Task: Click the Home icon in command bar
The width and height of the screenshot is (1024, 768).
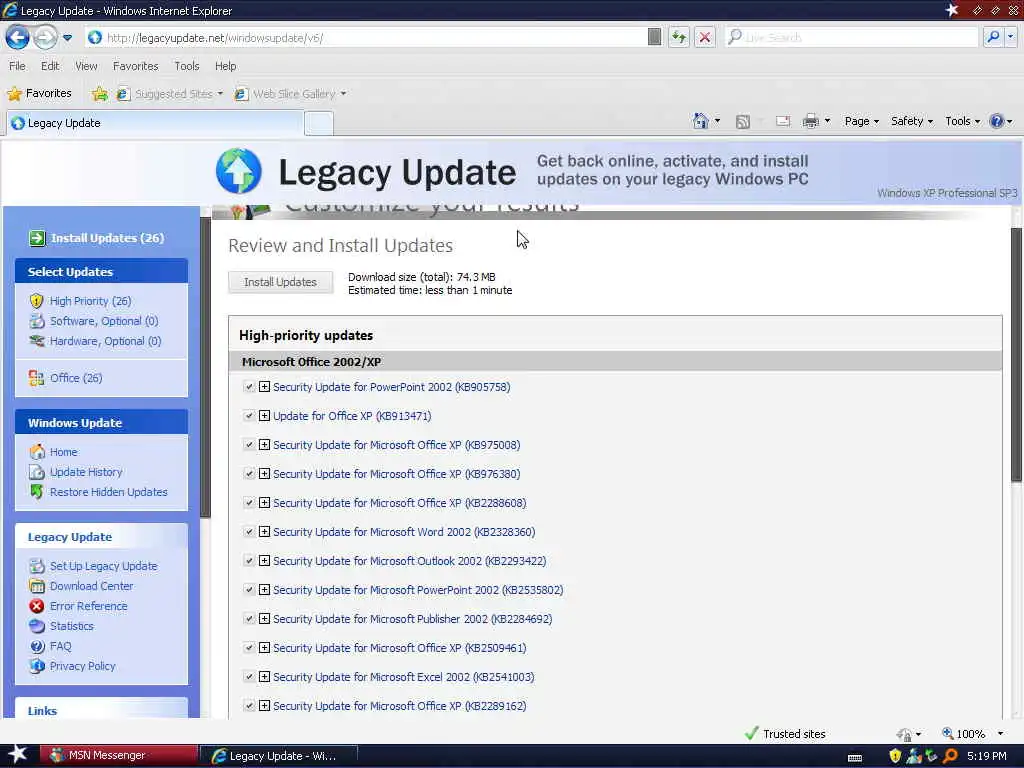Action: pos(701,121)
